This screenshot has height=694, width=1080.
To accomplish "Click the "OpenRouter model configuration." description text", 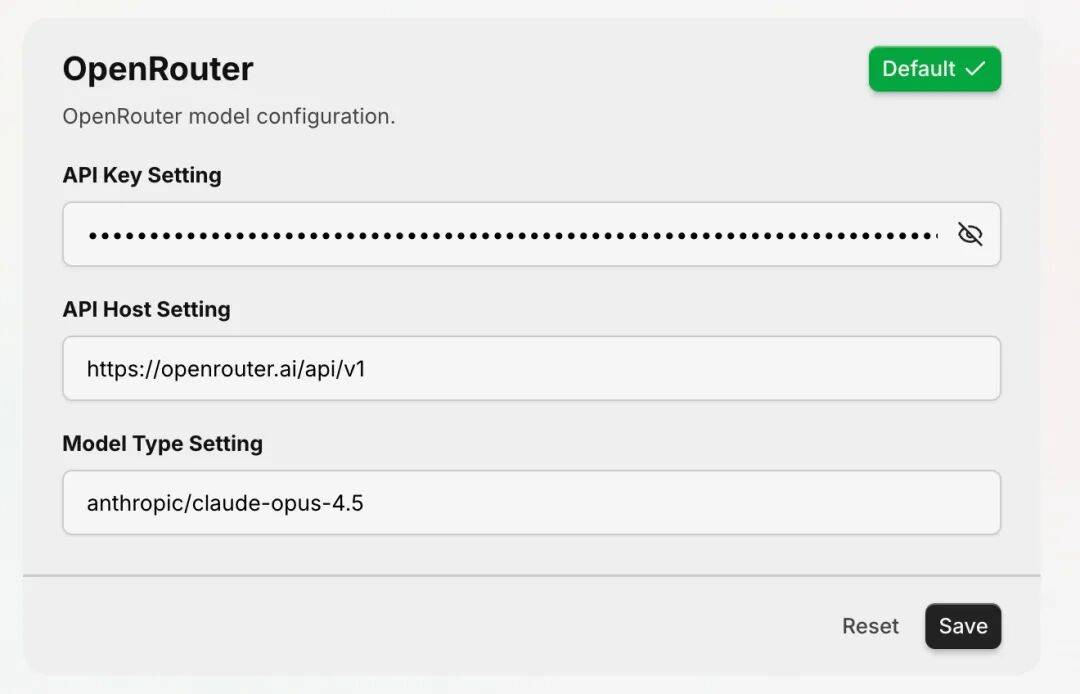I will [229, 116].
